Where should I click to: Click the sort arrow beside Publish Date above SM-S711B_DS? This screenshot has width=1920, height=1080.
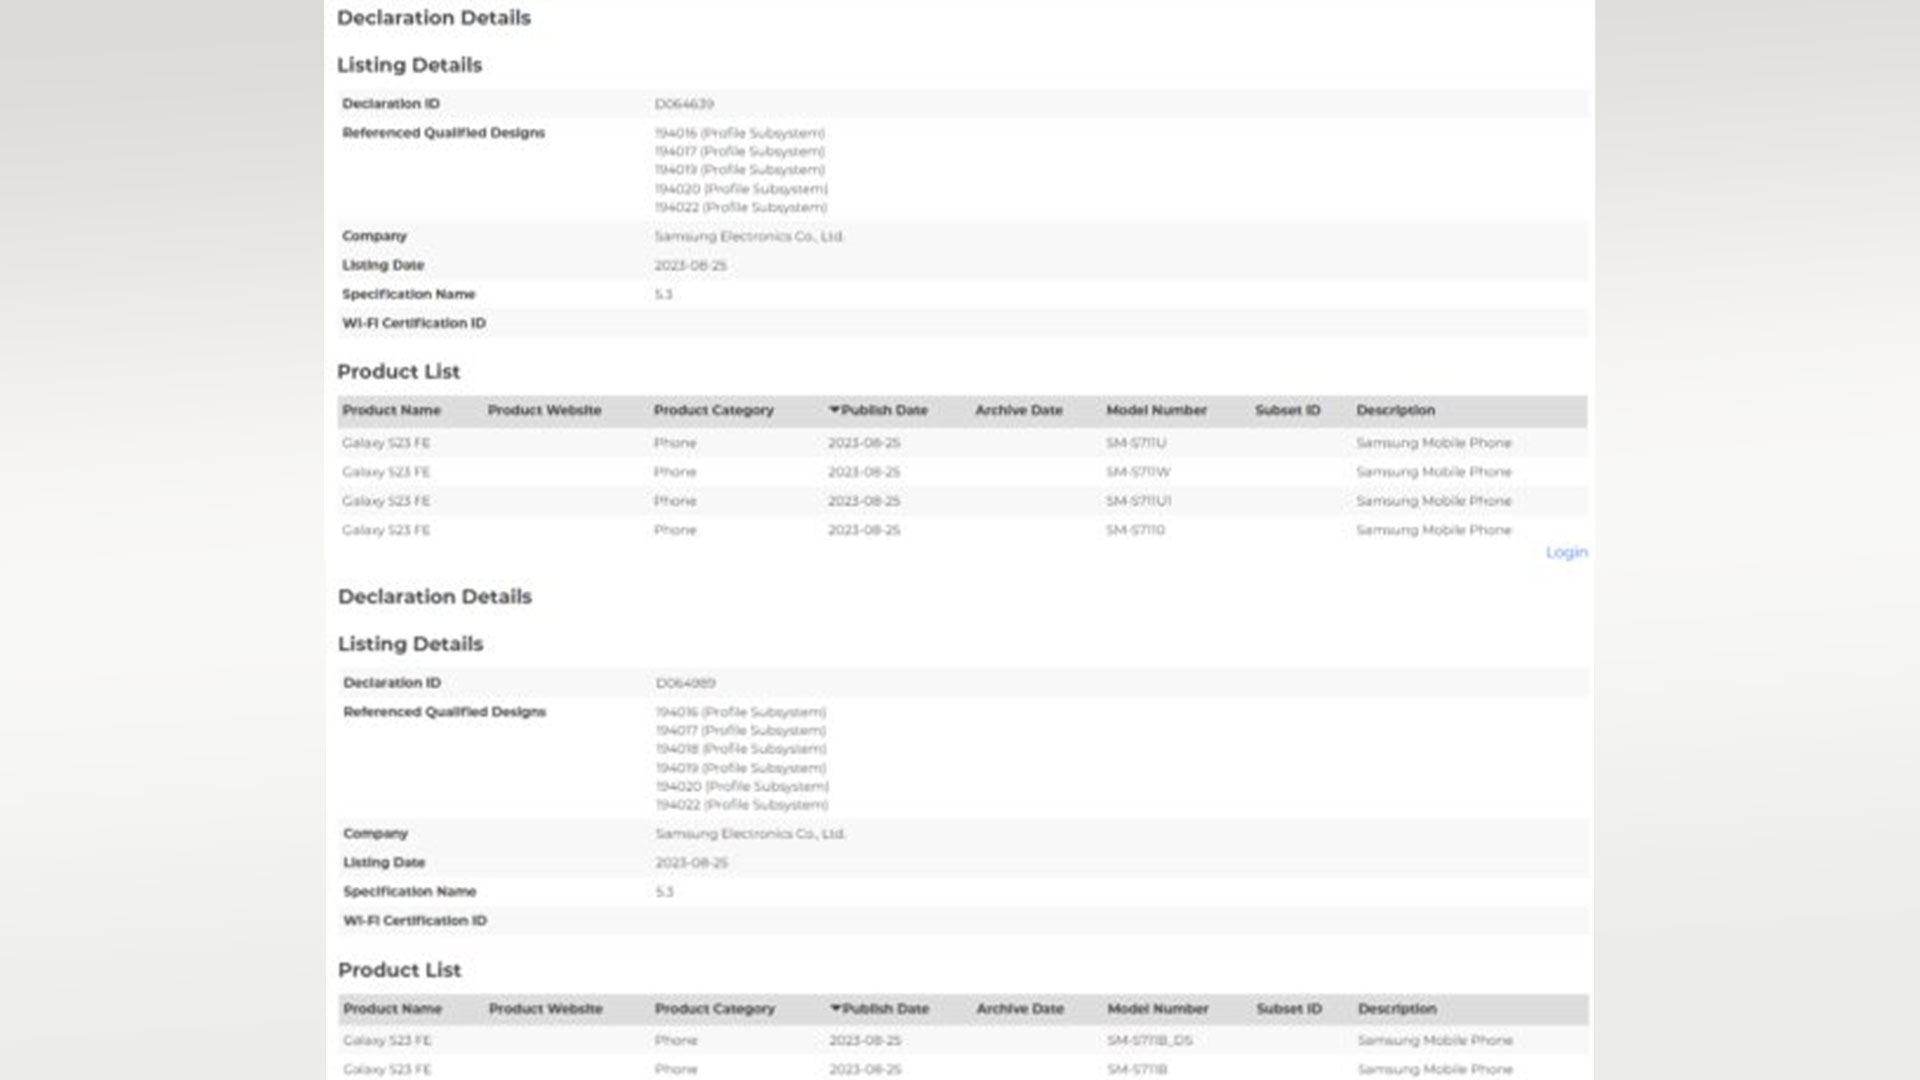[836, 1008]
